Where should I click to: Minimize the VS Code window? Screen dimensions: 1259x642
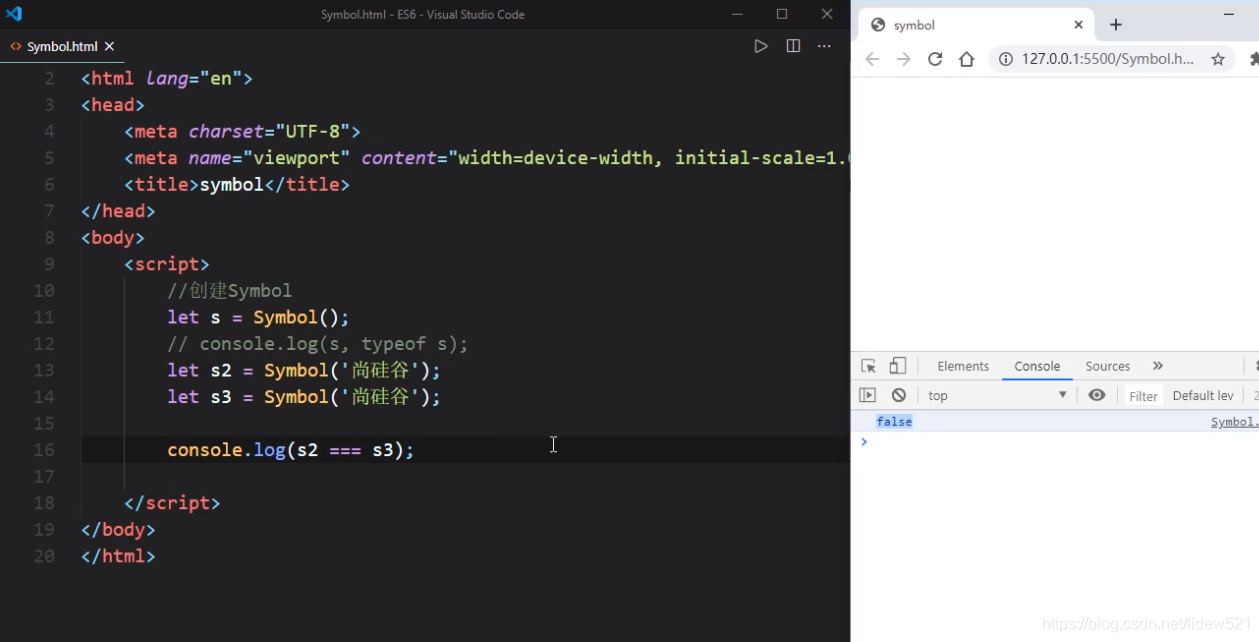[x=736, y=14]
